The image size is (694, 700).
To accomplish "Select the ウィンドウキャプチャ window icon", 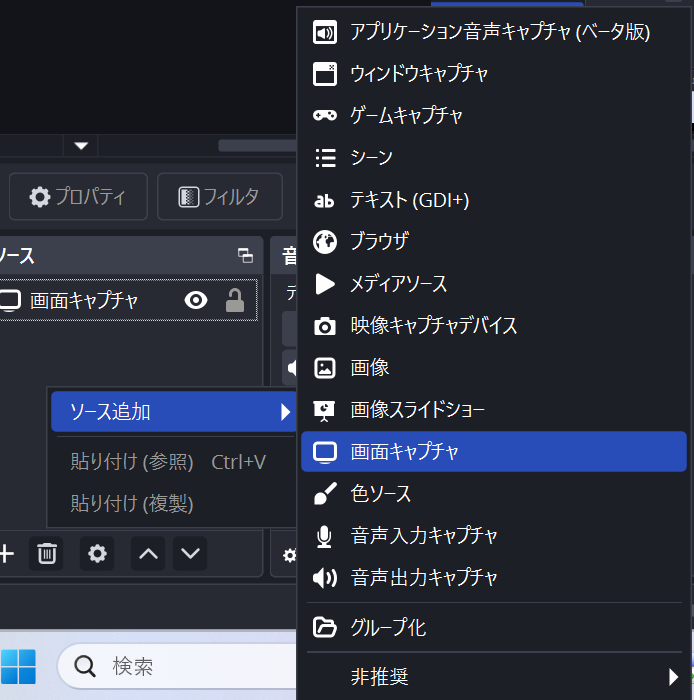I will [x=325, y=74].
